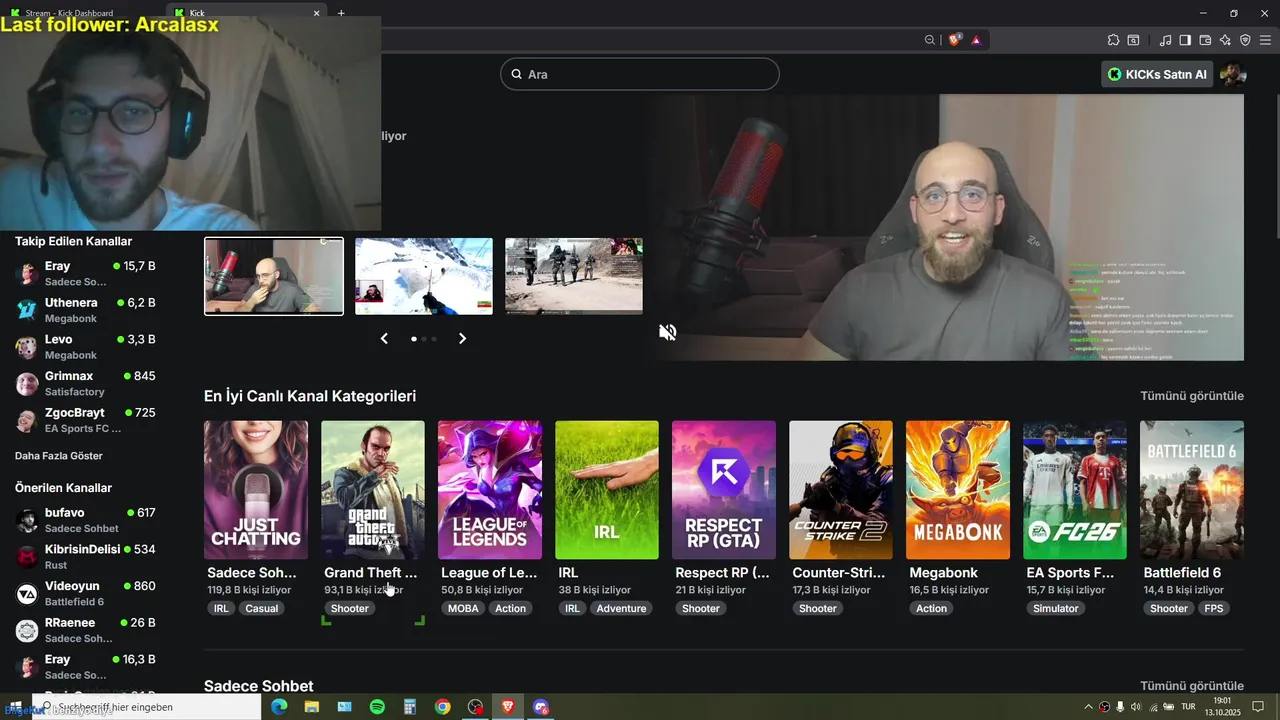The image size is (1280, 720).
Task: Open the volume speaker icon in system tray
Action: tap(1136, 707)
